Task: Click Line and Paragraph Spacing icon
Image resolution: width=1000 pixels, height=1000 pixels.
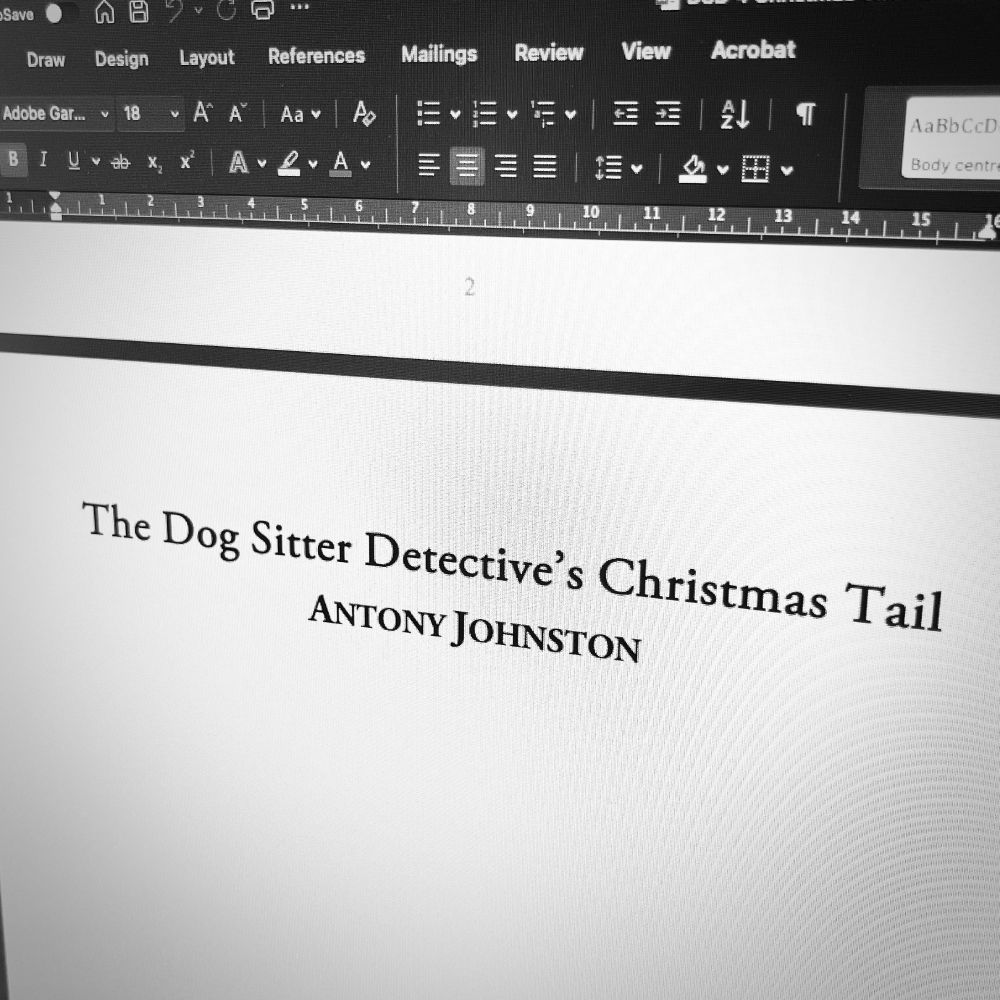Action: (608, 168)
